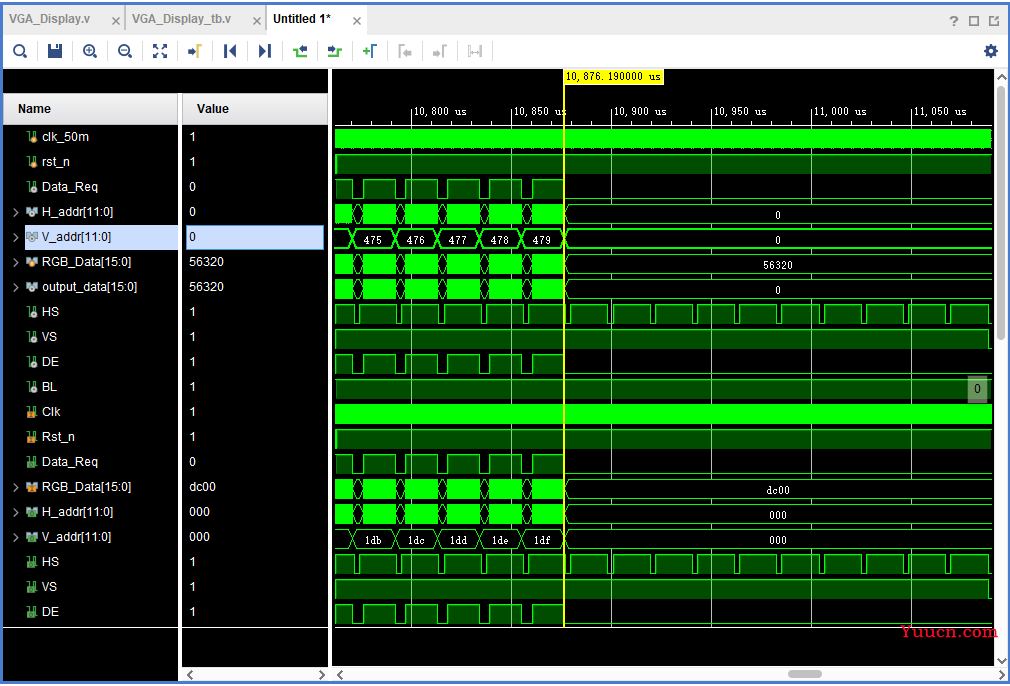Click the waveform horizontal scrollbar thumb
1010x686 pixels.
[805, 674]
